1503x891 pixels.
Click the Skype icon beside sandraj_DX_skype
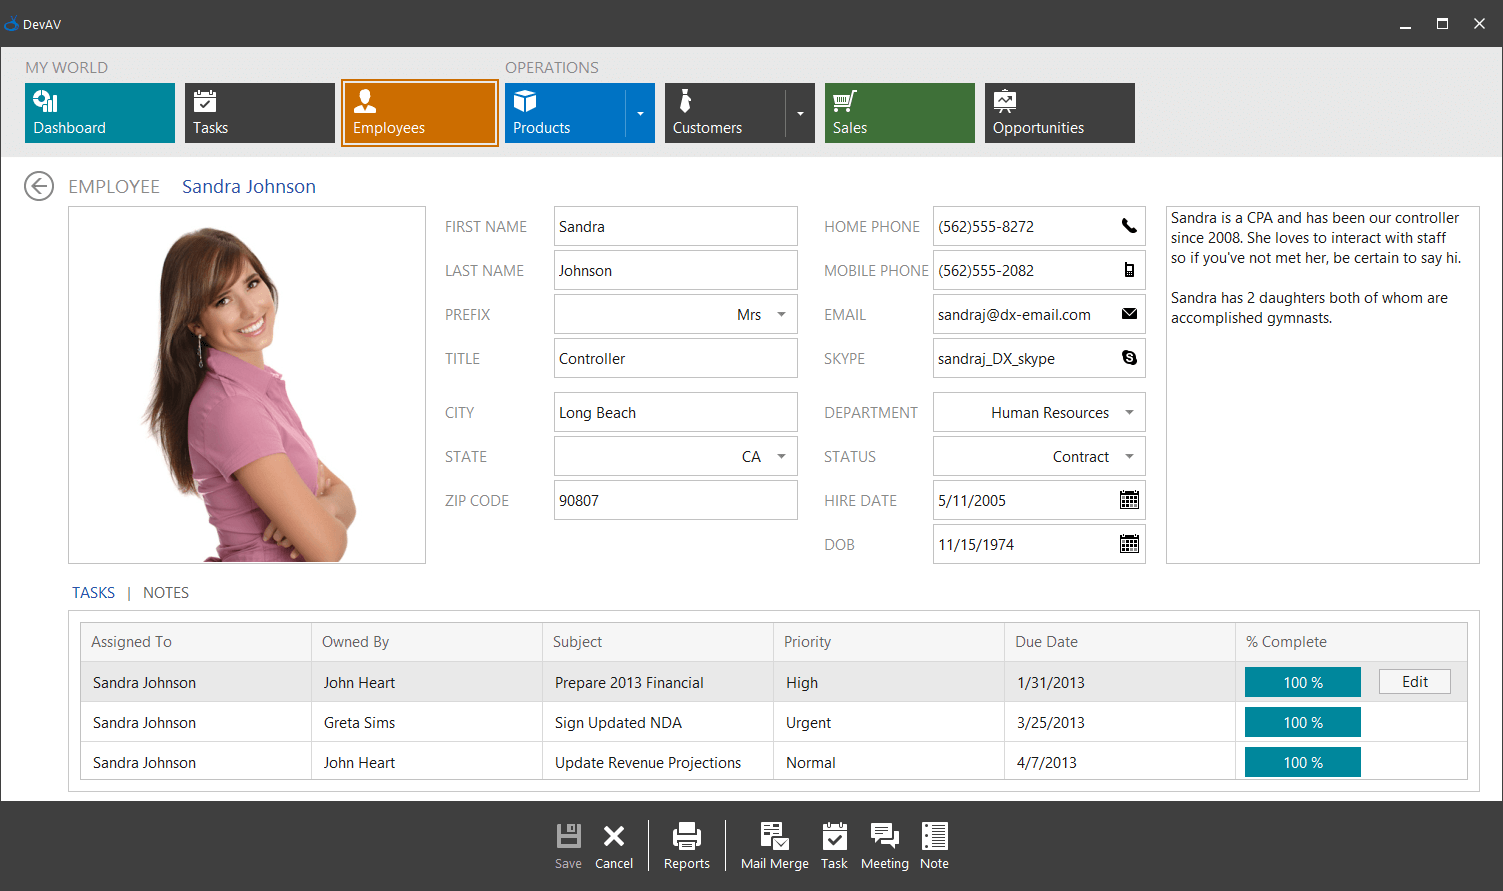point(1129,358)
